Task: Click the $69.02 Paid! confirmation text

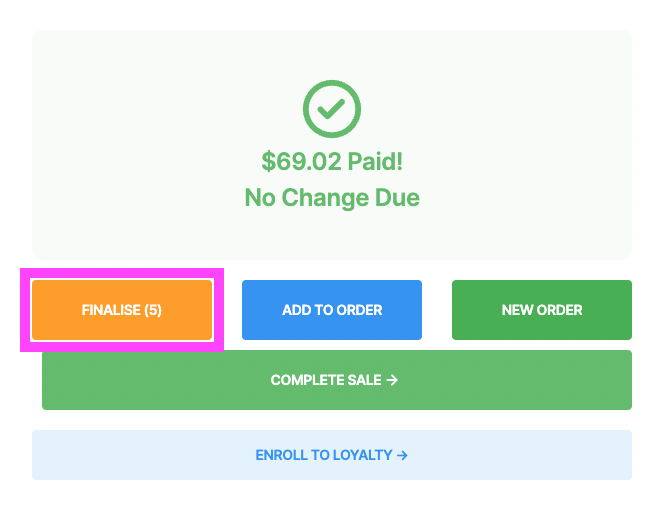Action: [x=332, y=162]
